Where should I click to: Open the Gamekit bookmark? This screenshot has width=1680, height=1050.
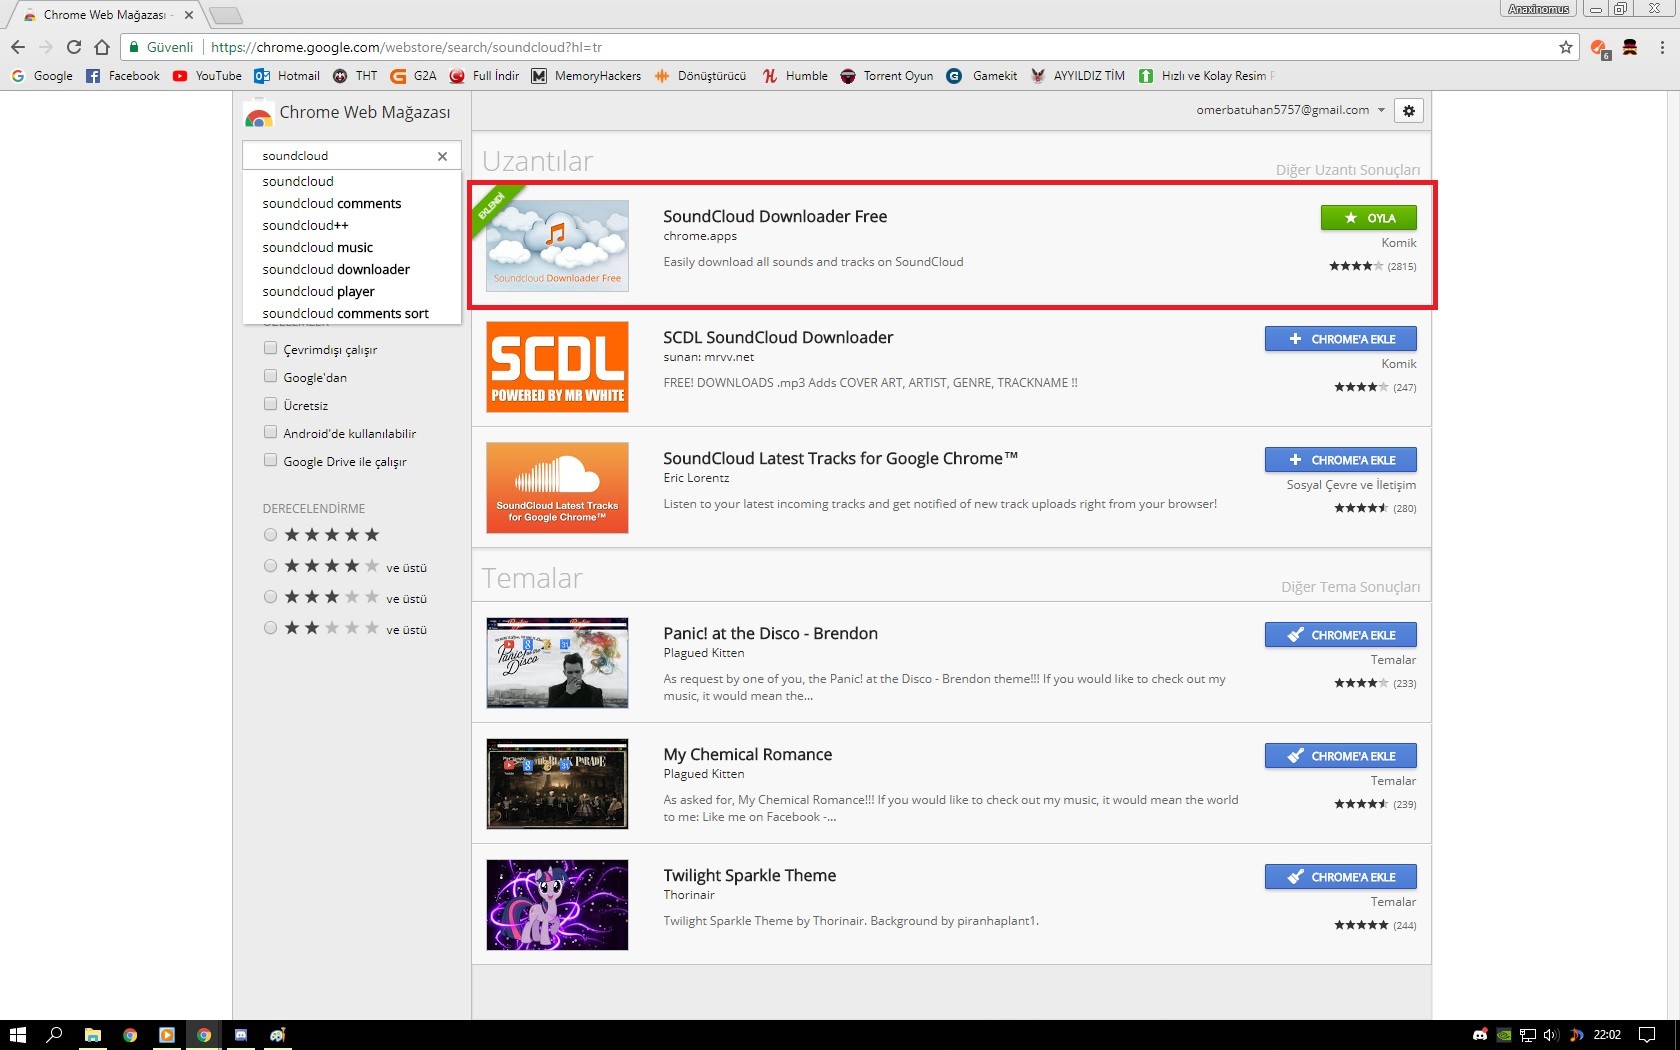coord(982,76)
